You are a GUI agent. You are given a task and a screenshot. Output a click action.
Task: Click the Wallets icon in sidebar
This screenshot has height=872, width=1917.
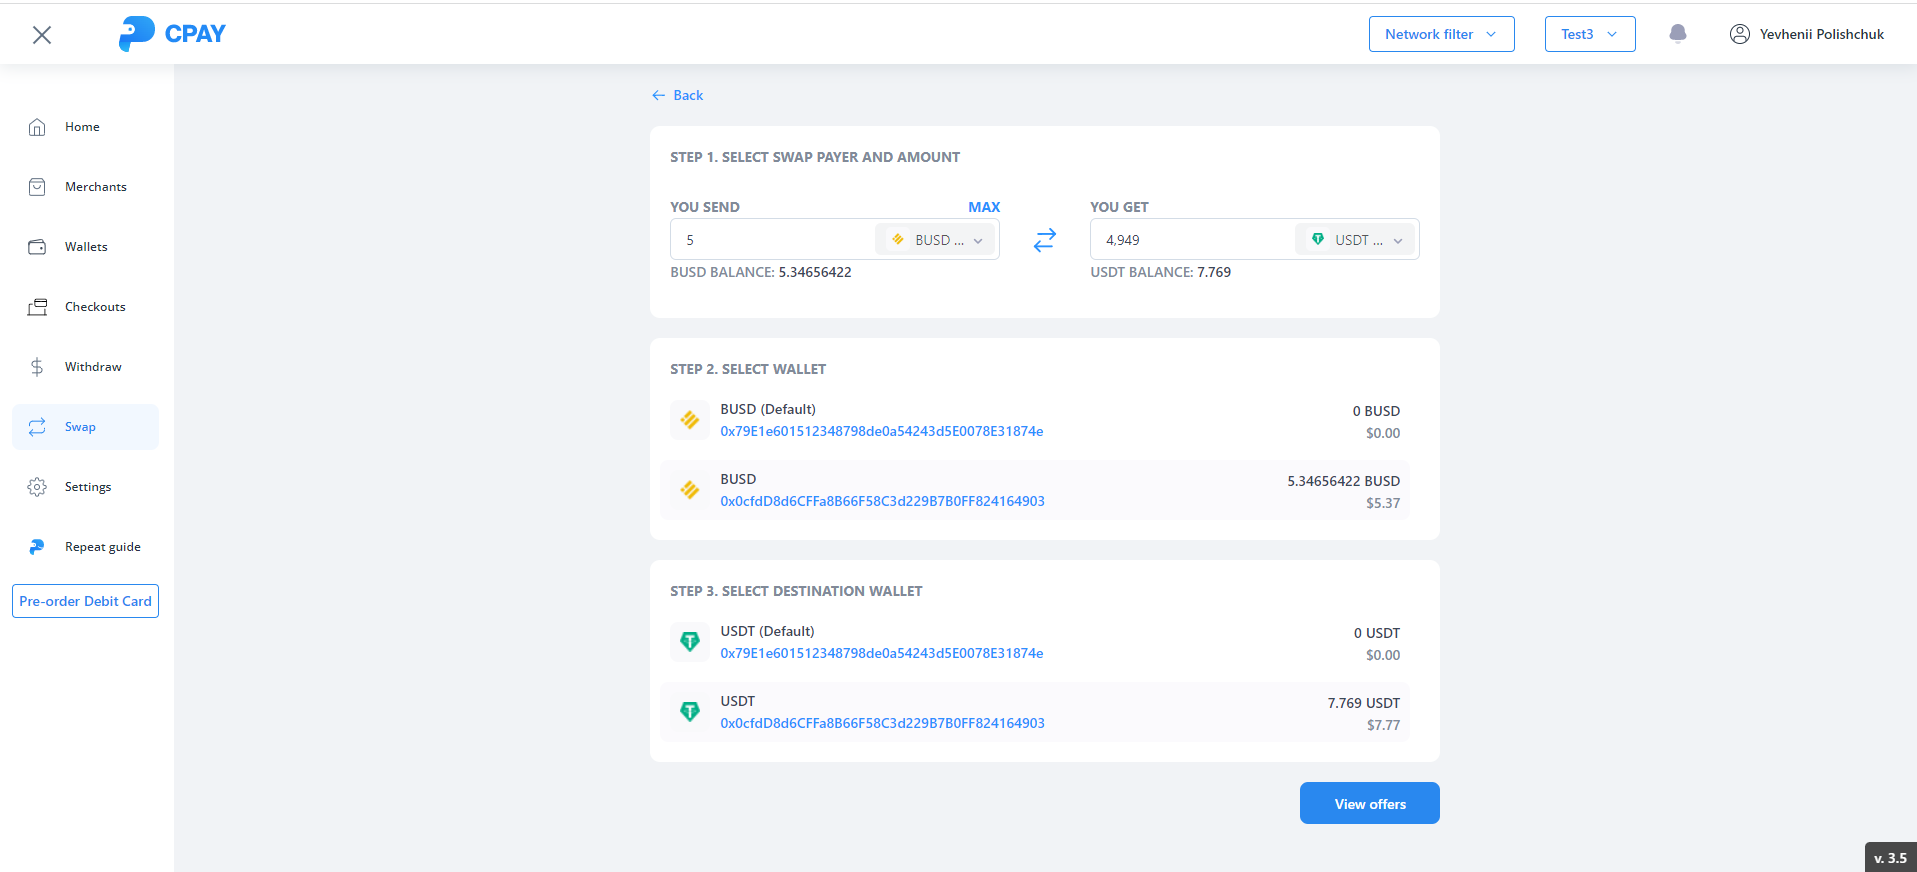[x=37, y=247]
